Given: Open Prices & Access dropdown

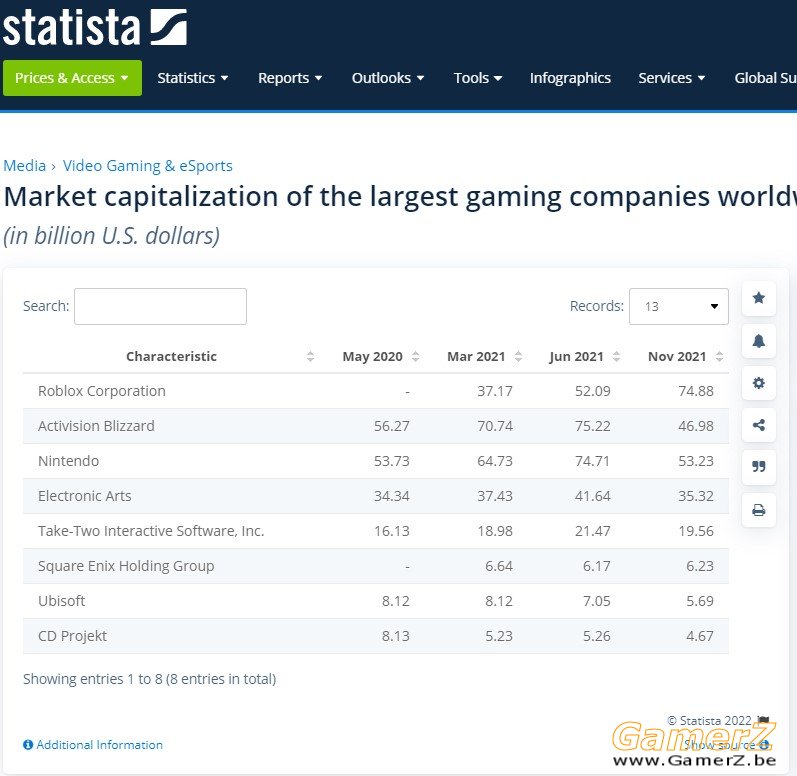Looking at the screenshot, I should click(73, 78).
